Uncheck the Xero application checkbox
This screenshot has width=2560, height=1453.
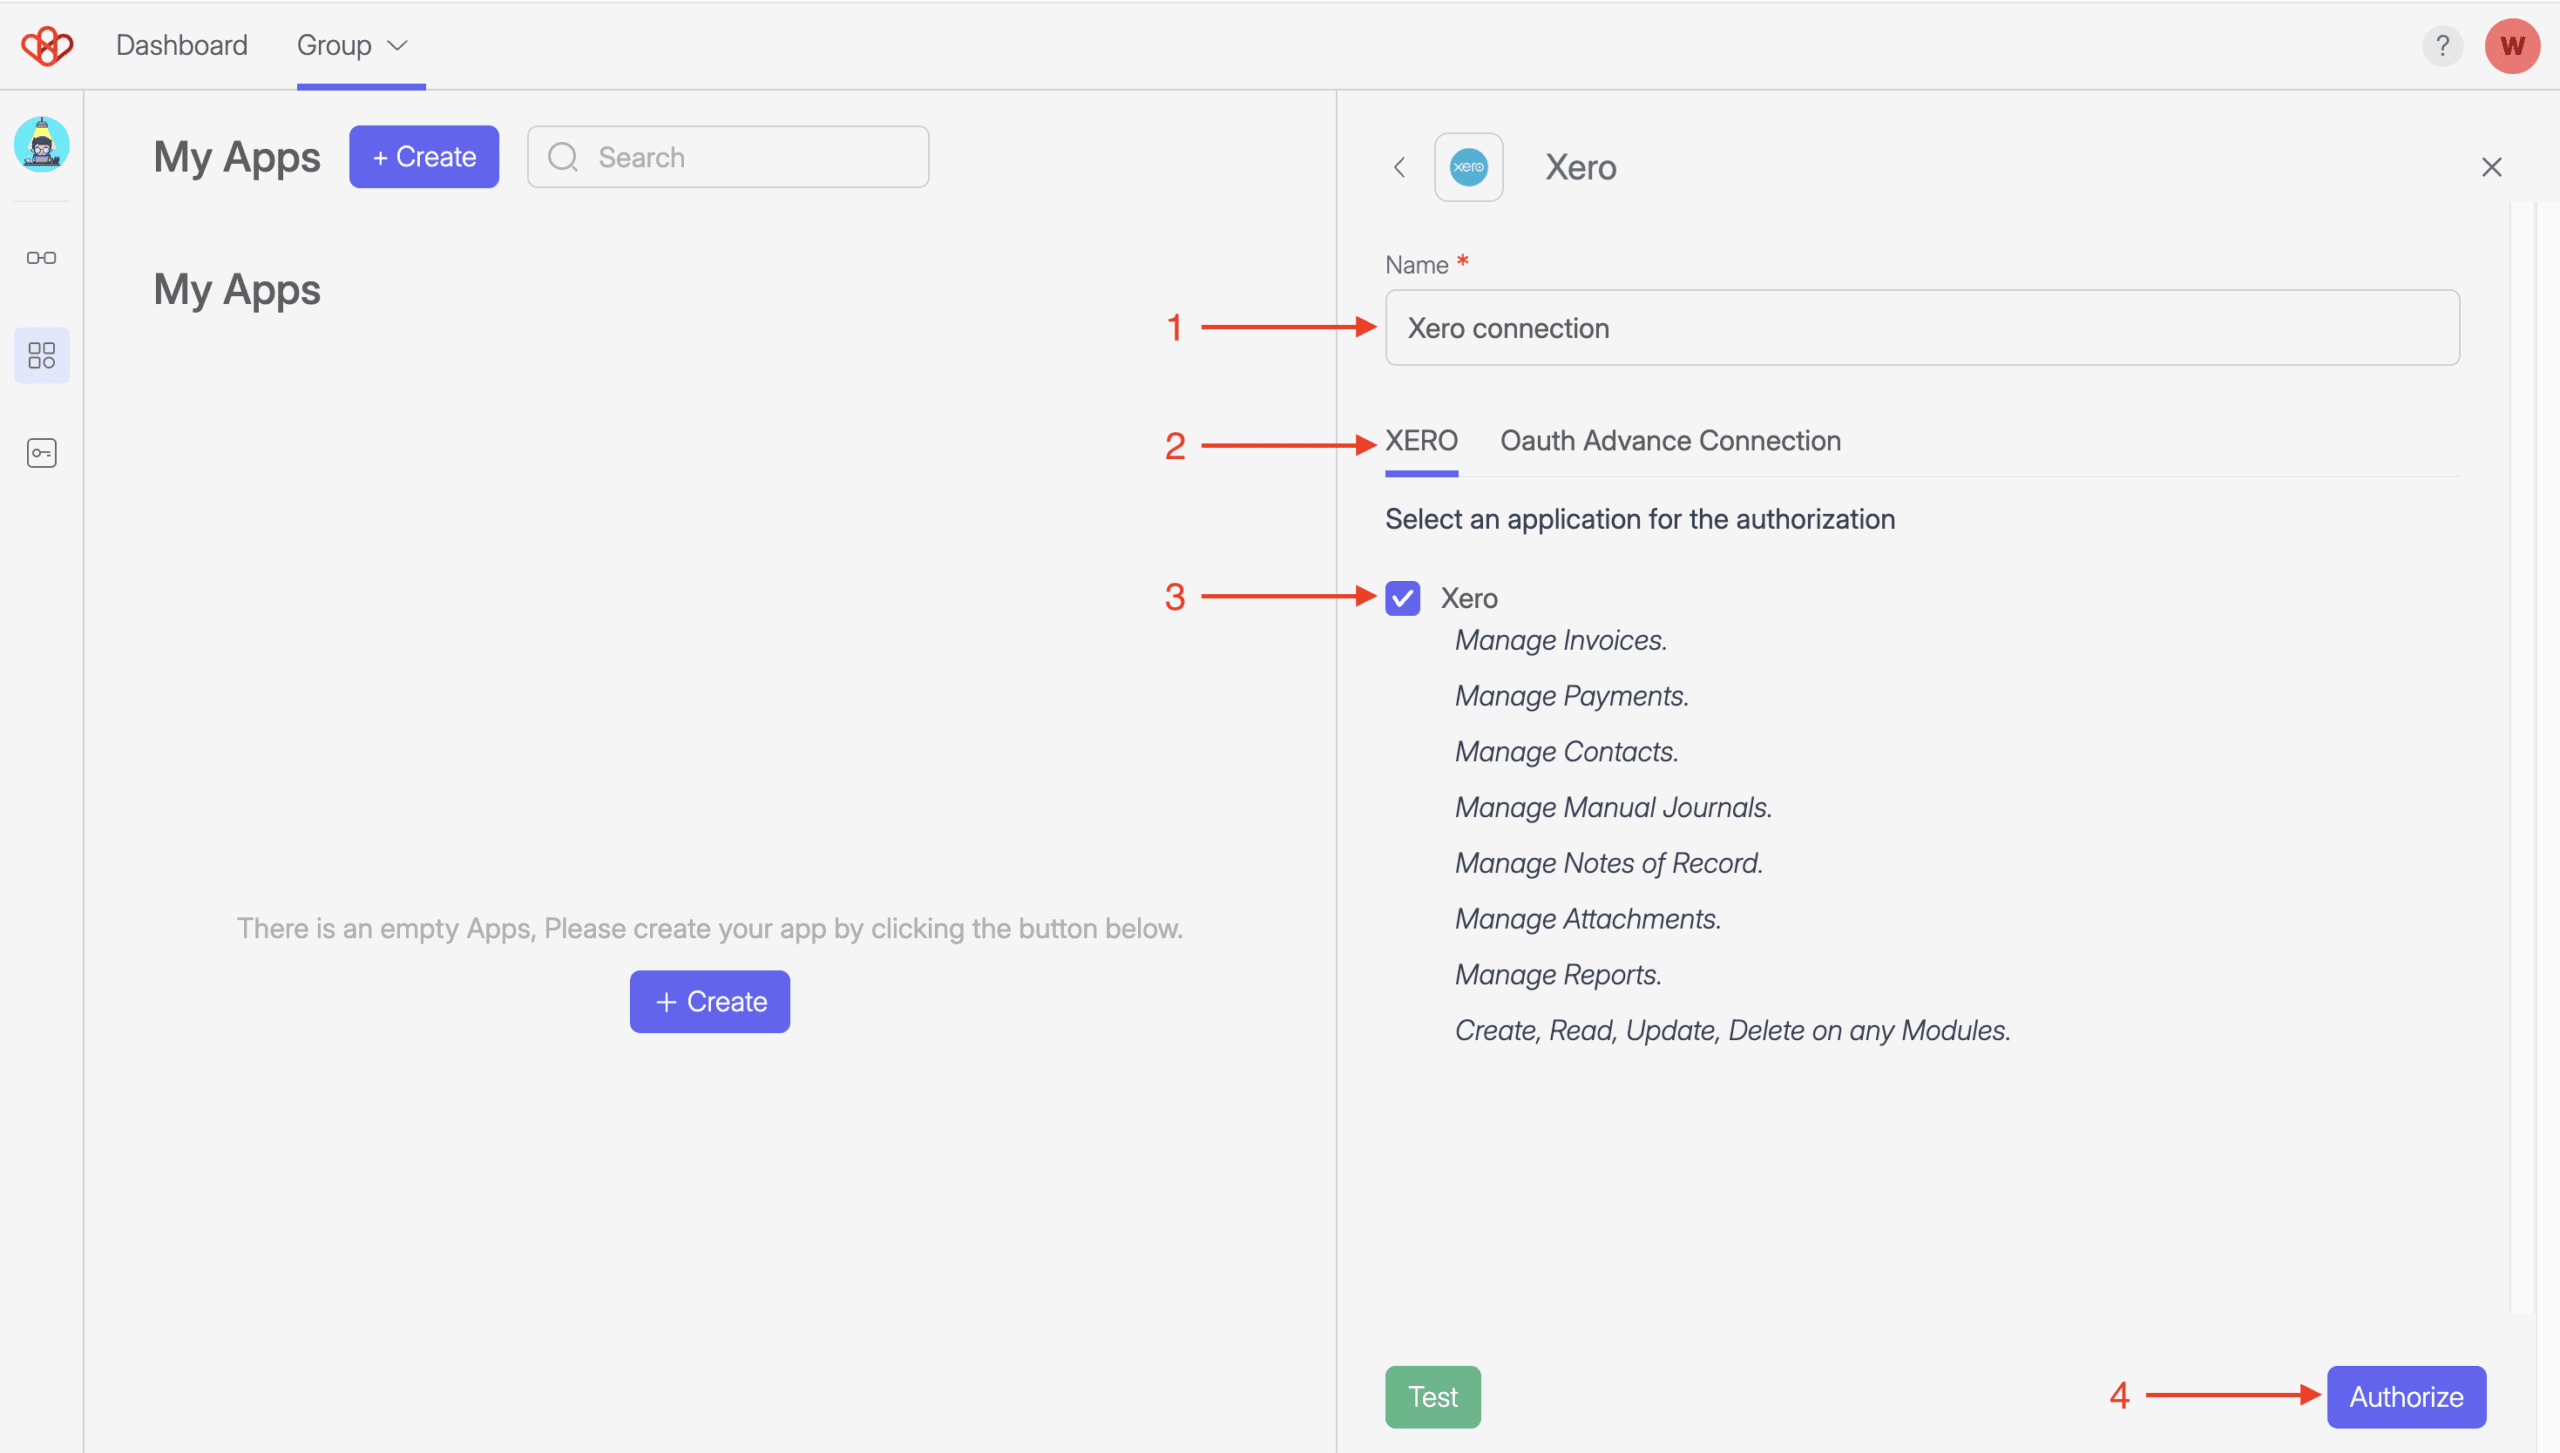tap(1402, 598)
